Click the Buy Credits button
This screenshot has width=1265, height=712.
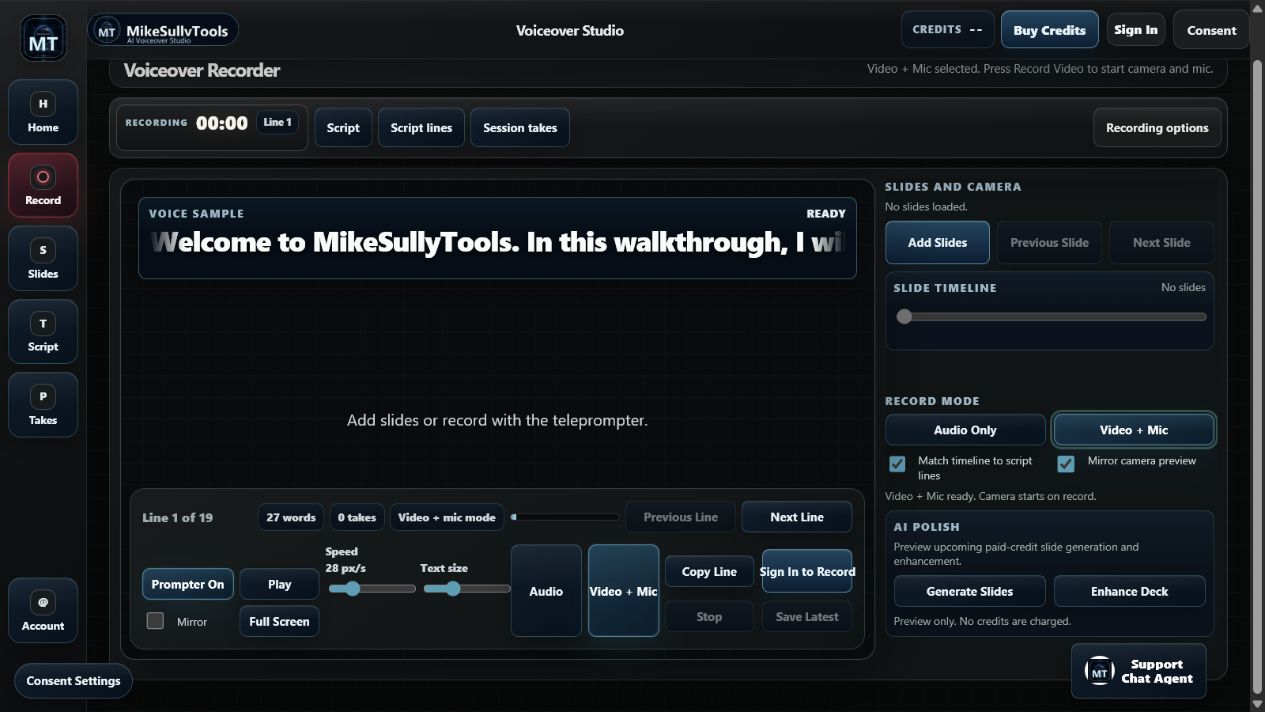point(1049,30)
